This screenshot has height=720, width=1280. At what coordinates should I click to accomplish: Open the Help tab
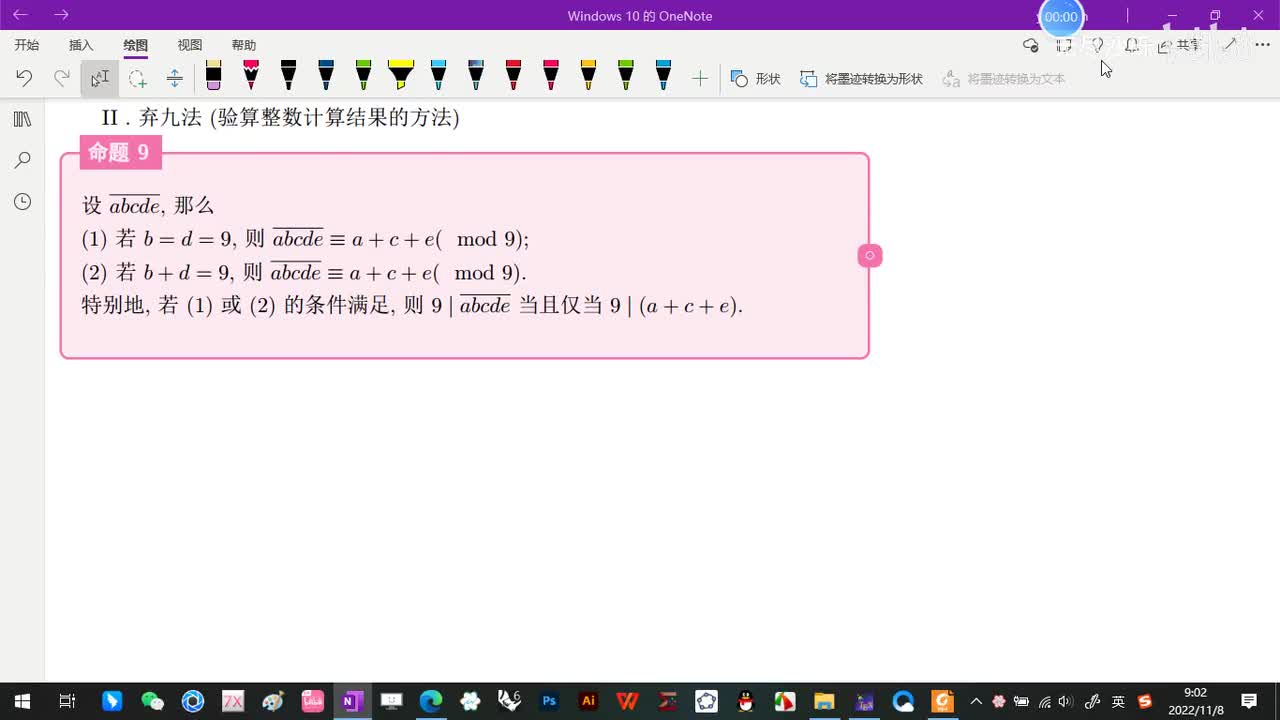[x=243, y=45]
